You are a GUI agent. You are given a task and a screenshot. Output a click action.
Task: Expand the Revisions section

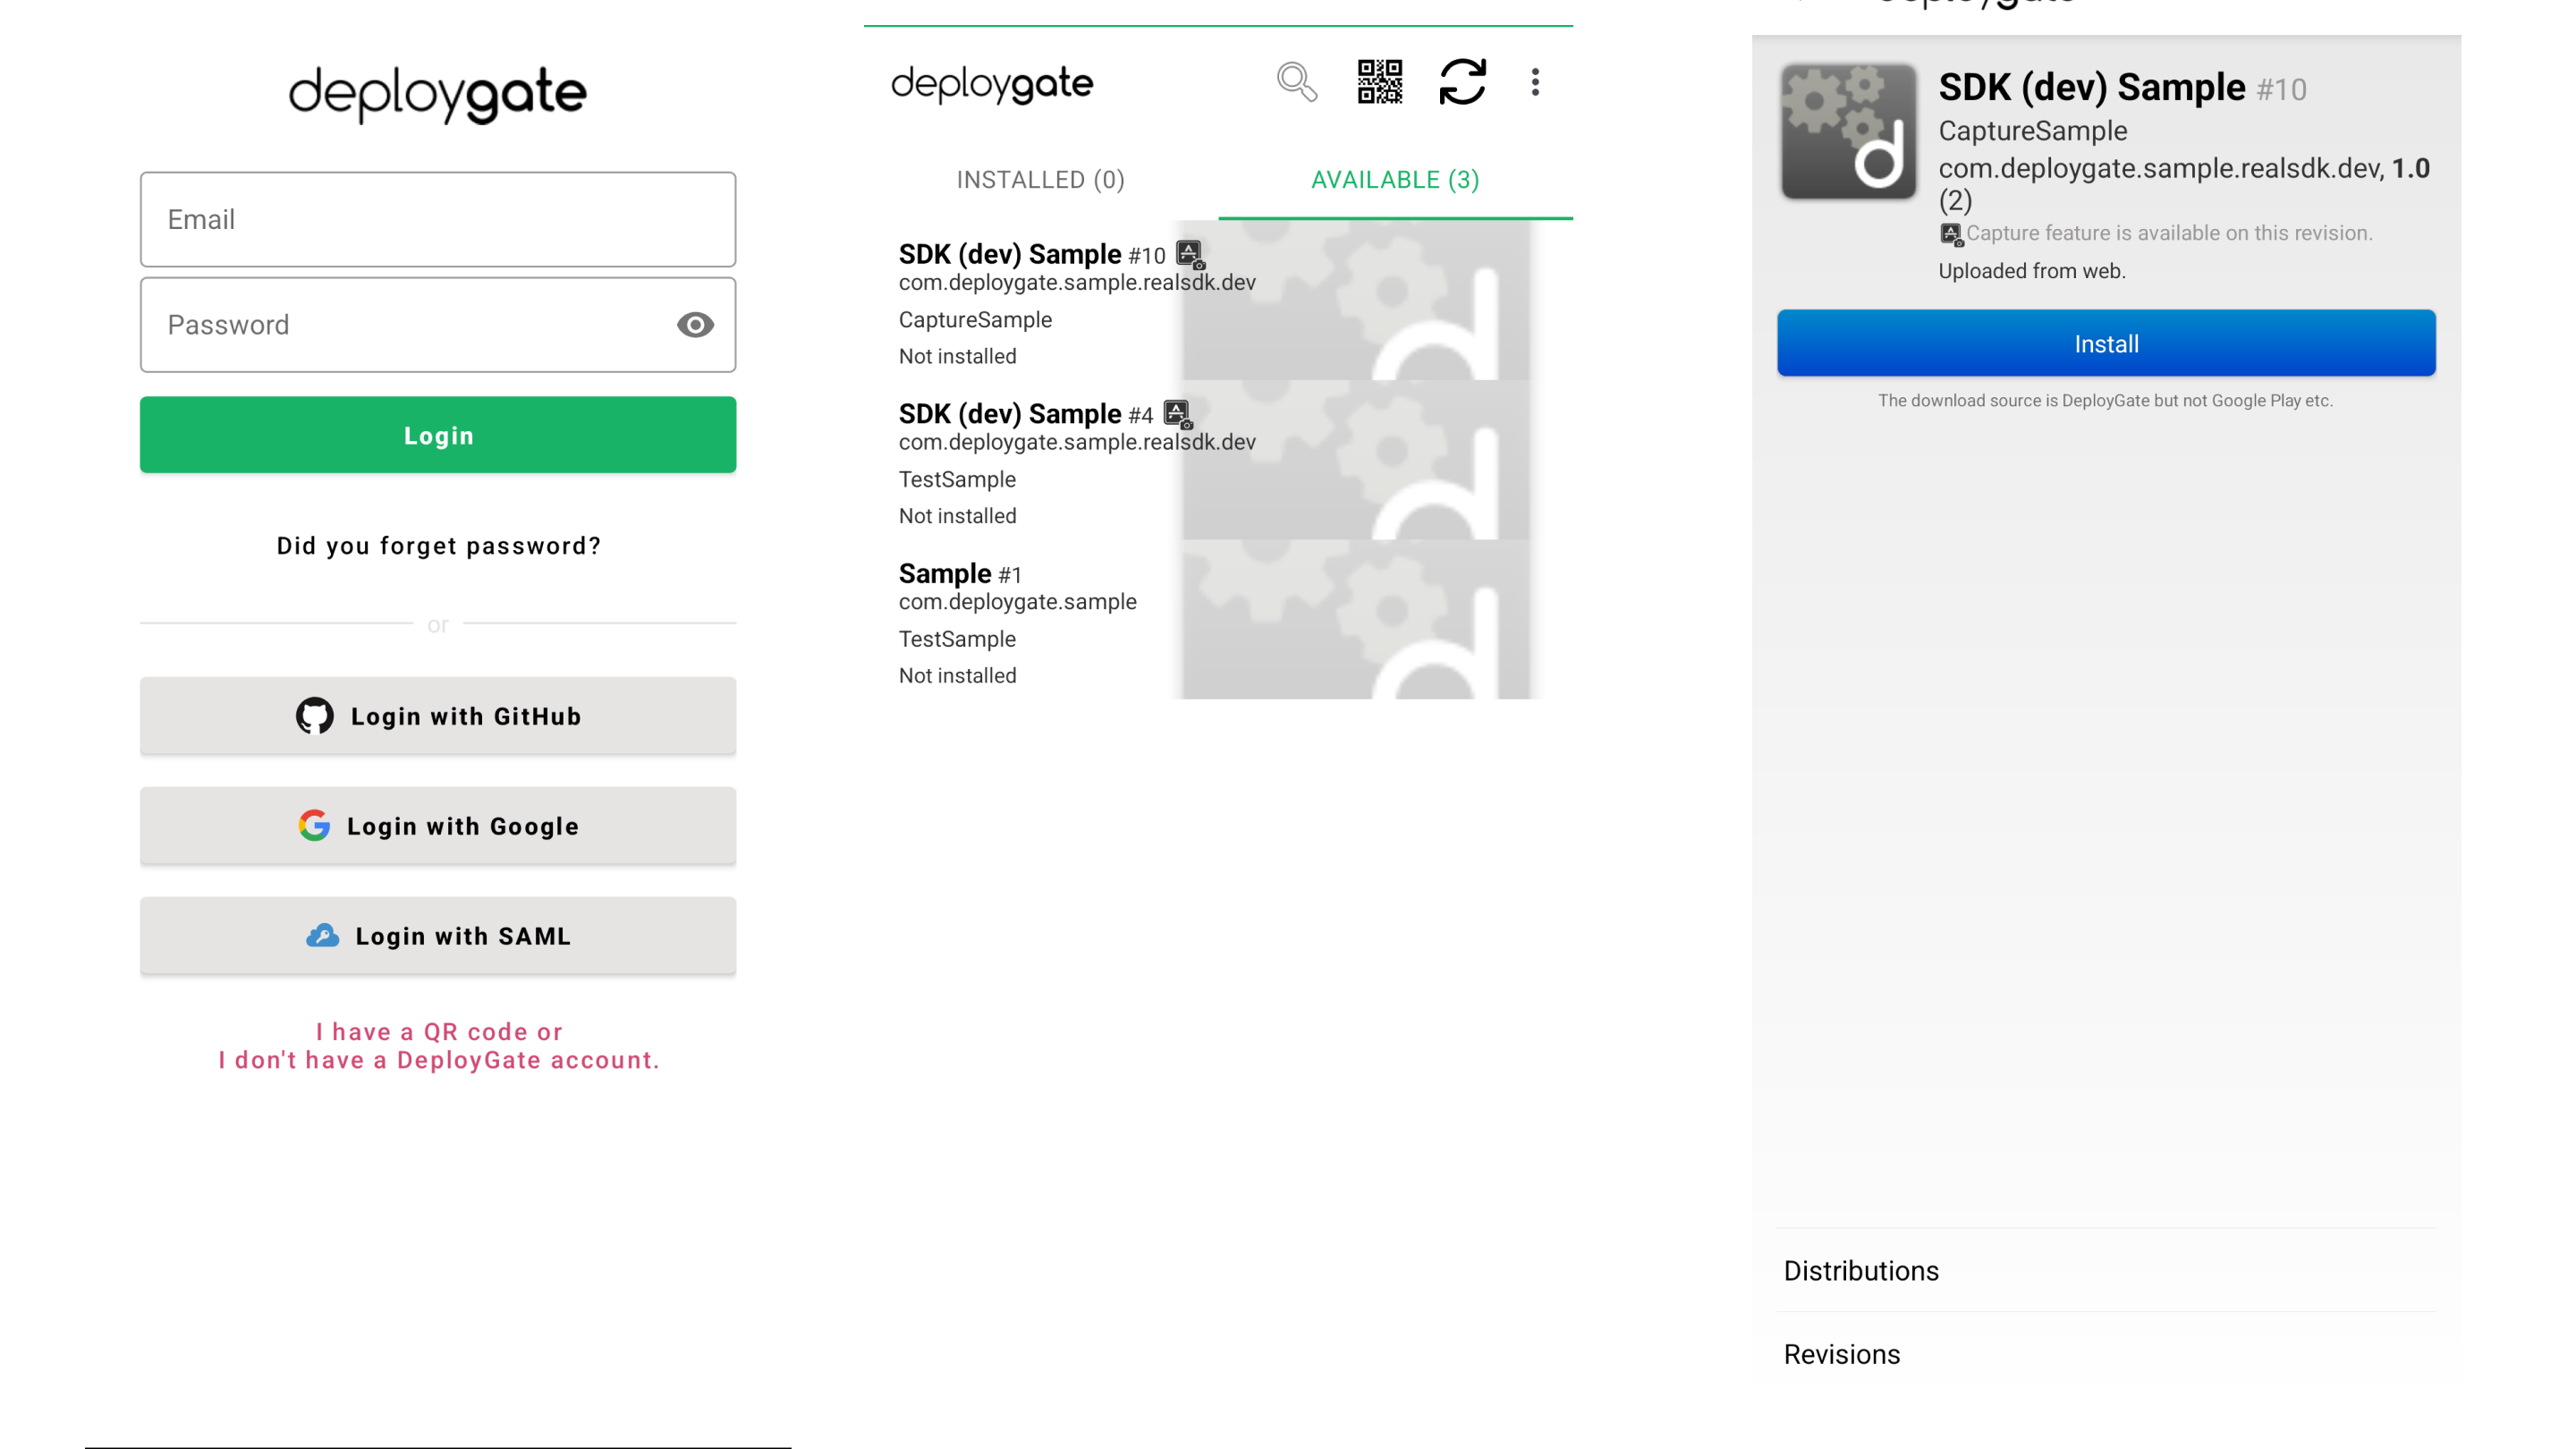pyautogui.click(x=1842, y=1353)
